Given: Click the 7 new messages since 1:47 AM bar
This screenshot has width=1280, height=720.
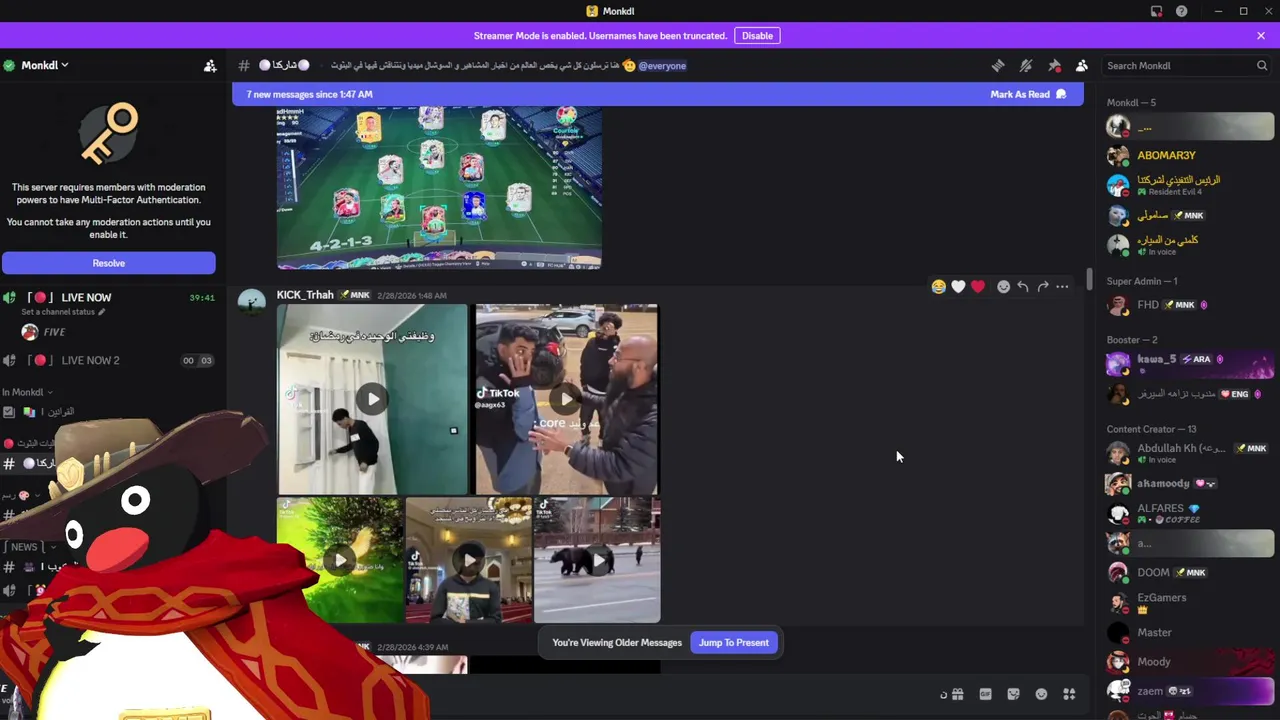Looking at the screenshot, I should tap(658, 94).
